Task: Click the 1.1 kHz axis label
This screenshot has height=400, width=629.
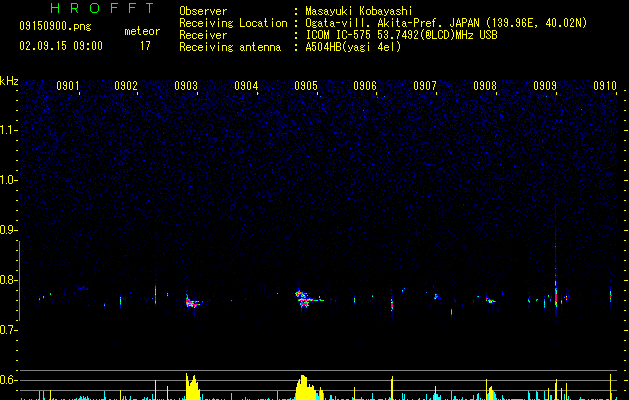Action: click(x=9, y=130)
